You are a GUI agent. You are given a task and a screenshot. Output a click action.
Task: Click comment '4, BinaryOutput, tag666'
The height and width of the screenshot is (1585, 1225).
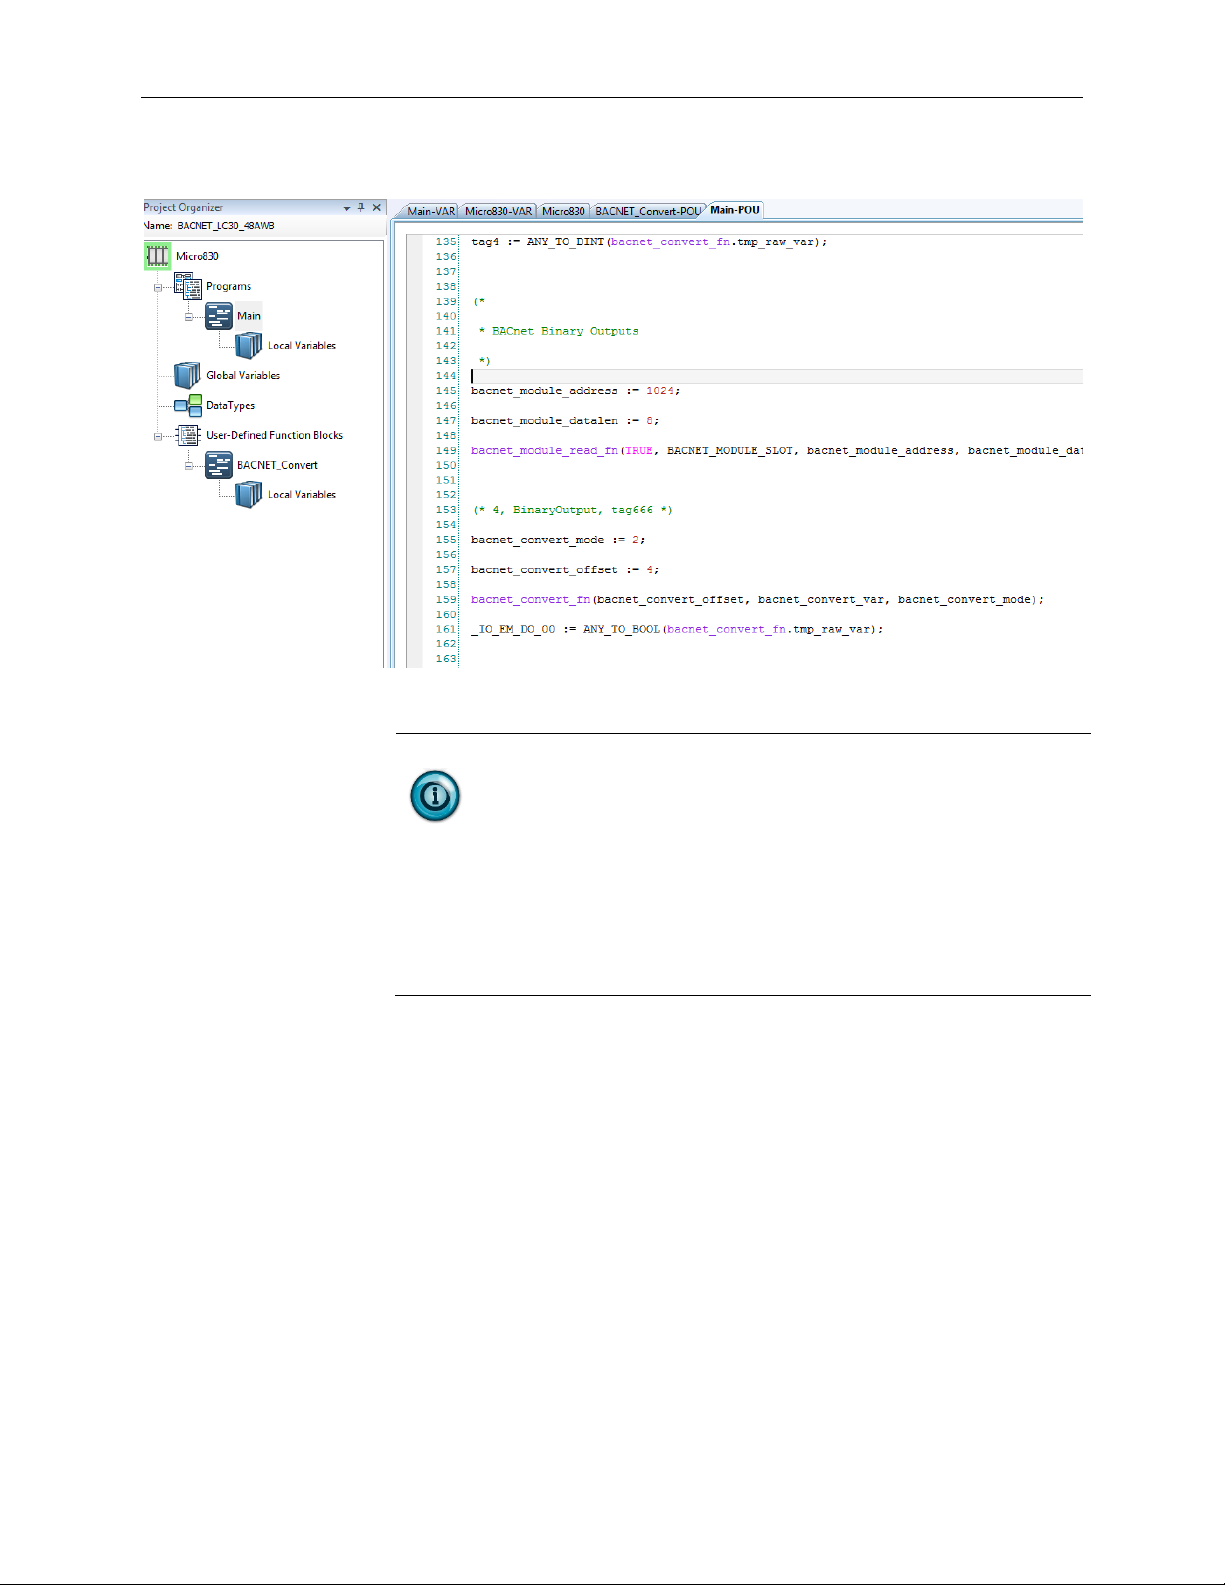click(573, 510)
